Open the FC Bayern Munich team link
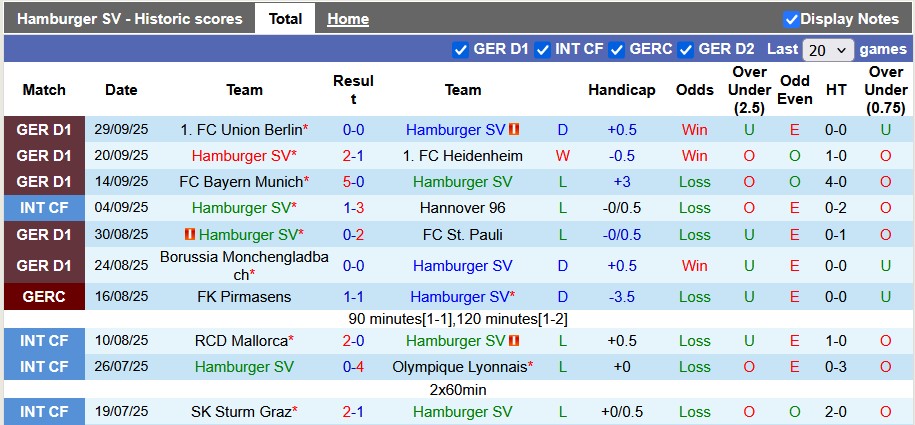Viewport: 915px width, 425px height. [x=240, y=182]
